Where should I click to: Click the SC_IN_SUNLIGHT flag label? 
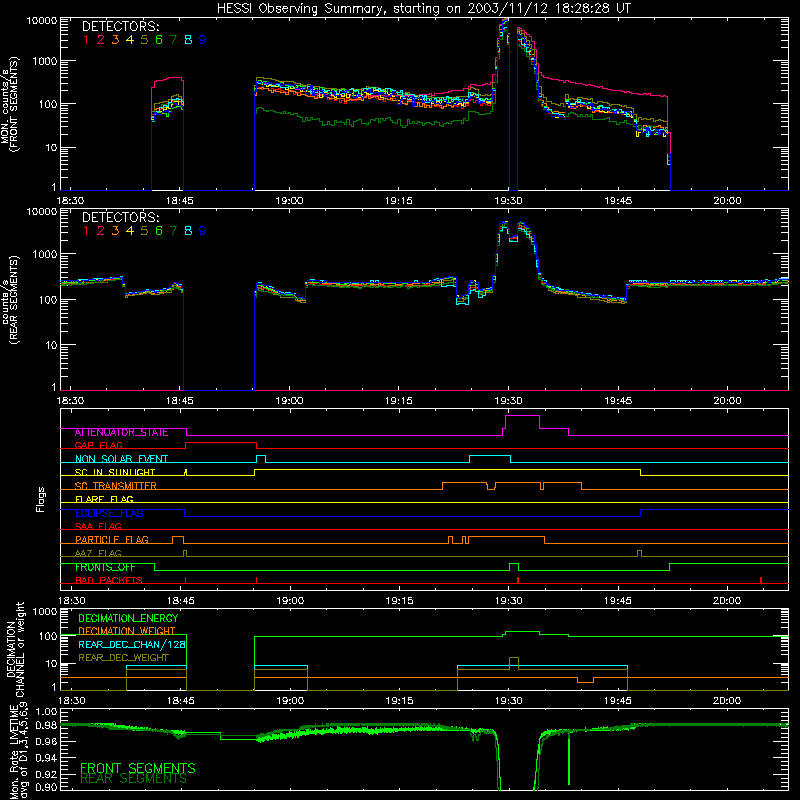115,472
